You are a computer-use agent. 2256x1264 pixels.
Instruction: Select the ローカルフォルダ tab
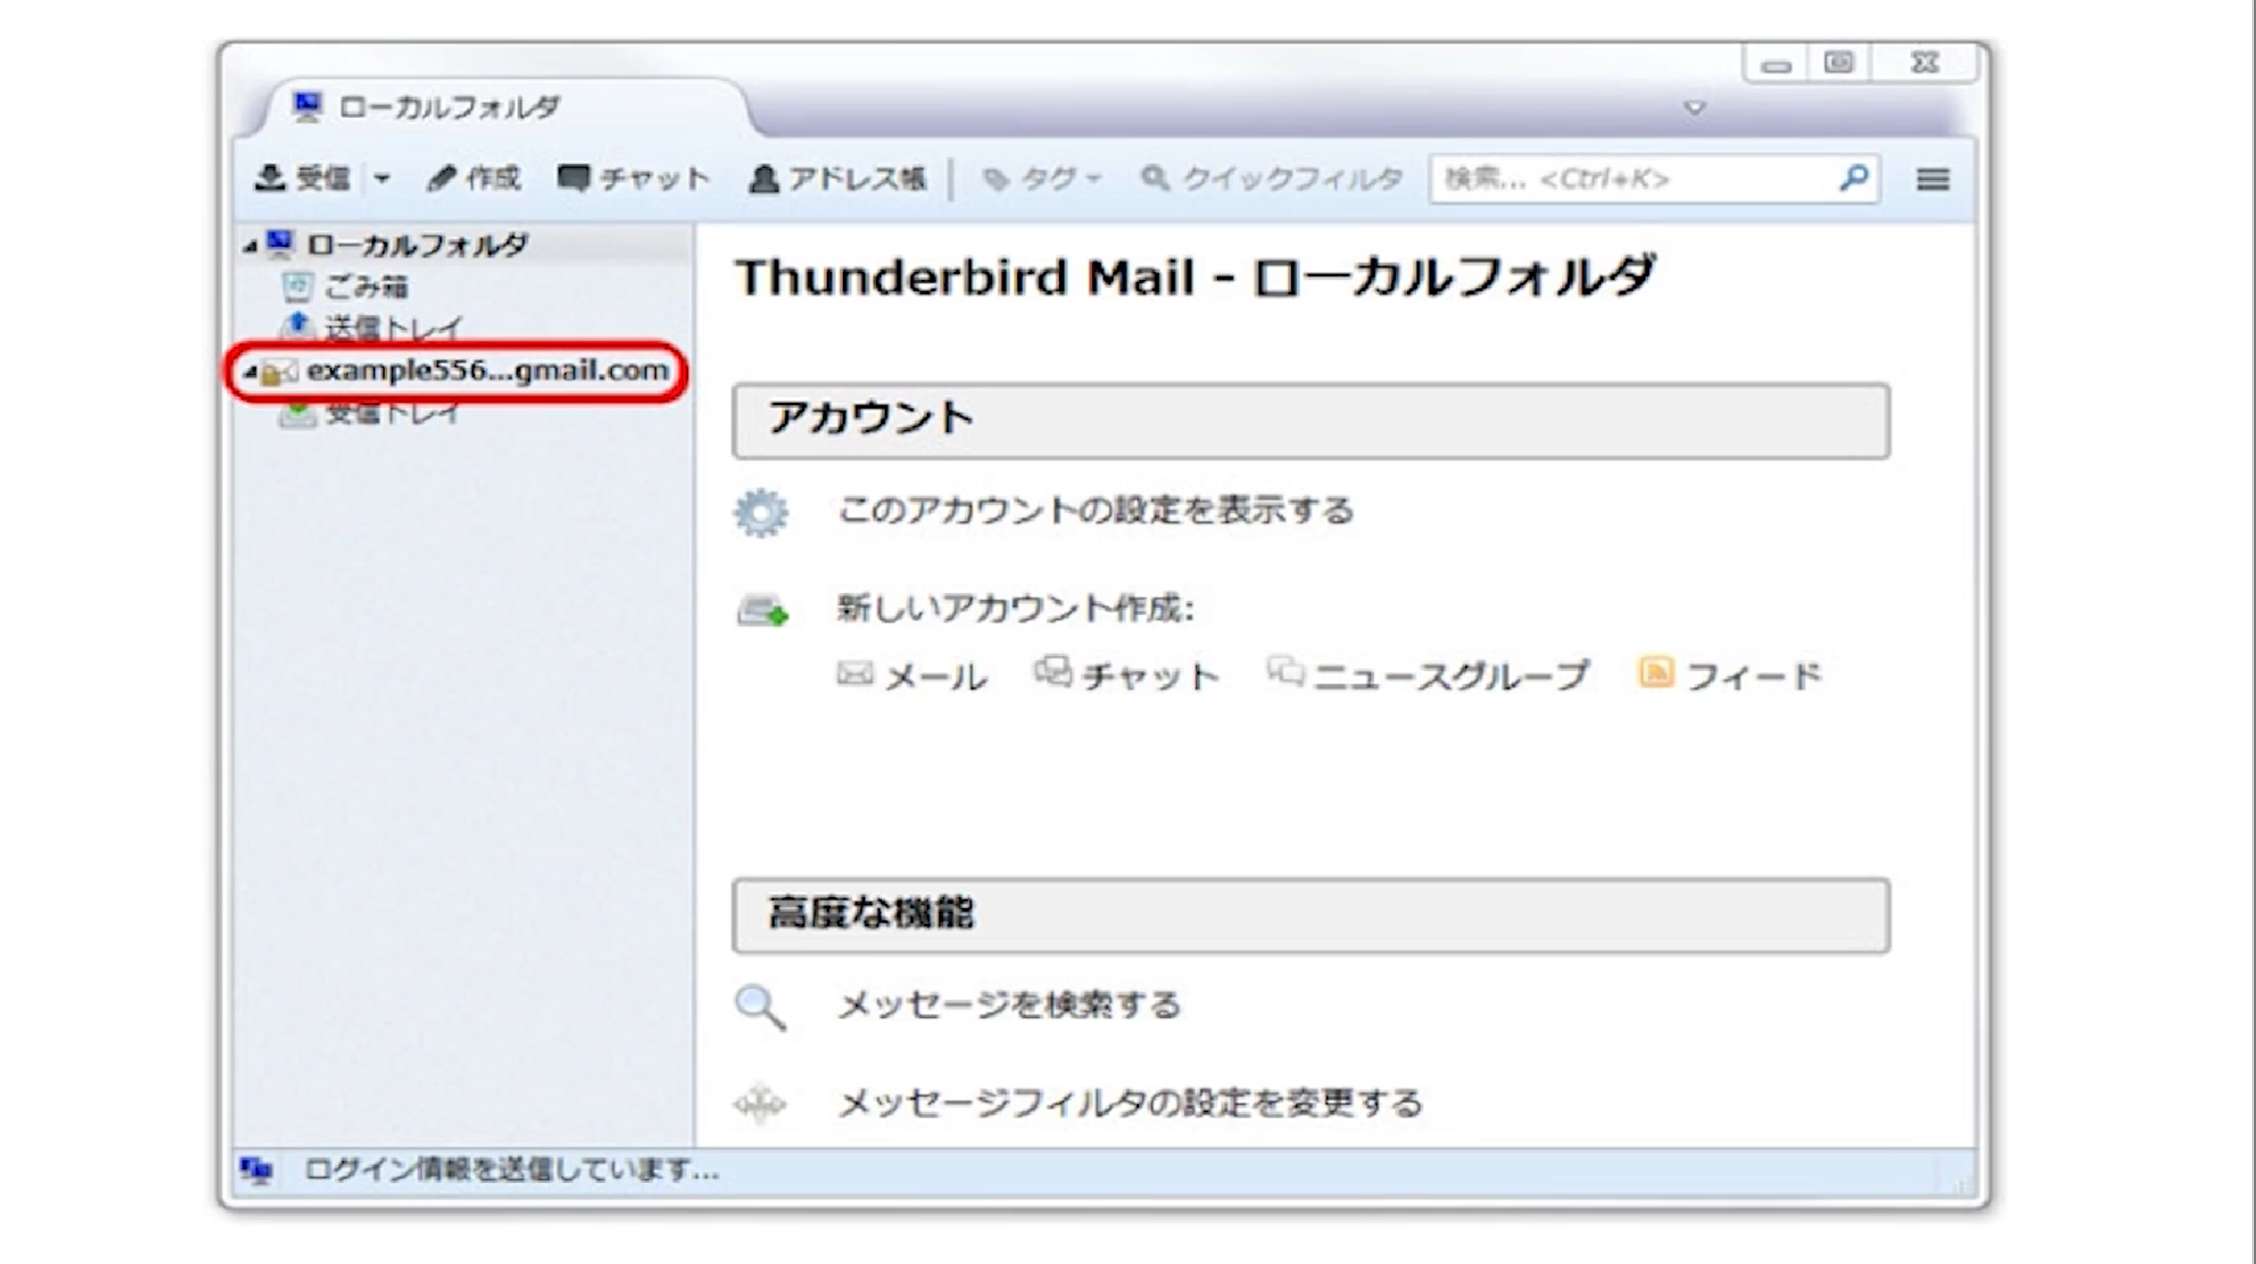[505, 107]
